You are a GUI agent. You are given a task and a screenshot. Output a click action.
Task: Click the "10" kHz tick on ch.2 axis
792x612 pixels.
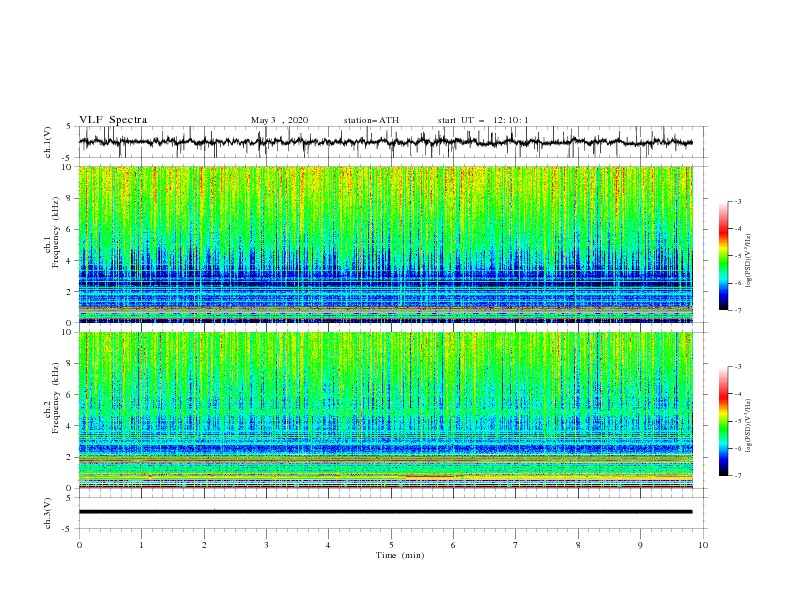(68, 332)
